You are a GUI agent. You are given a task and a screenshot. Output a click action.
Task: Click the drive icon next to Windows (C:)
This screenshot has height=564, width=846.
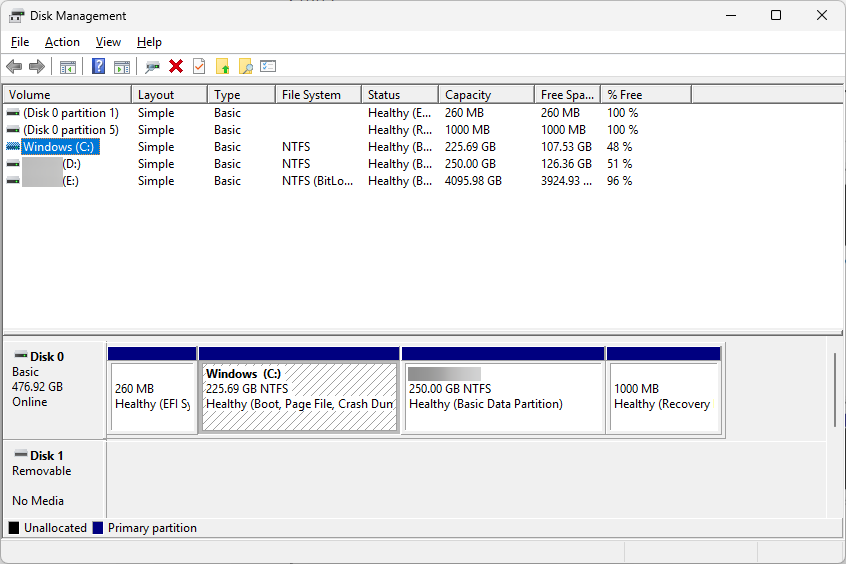click(13, 147)
